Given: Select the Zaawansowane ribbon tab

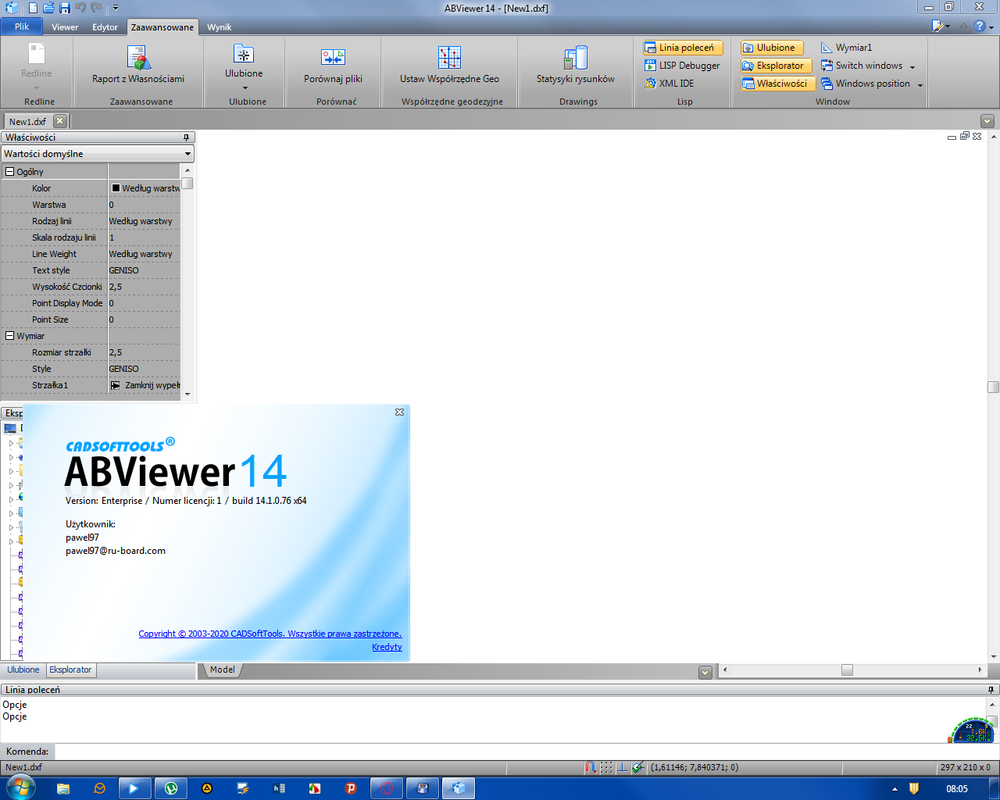Looking at the screenshot, I should point(162,27).
